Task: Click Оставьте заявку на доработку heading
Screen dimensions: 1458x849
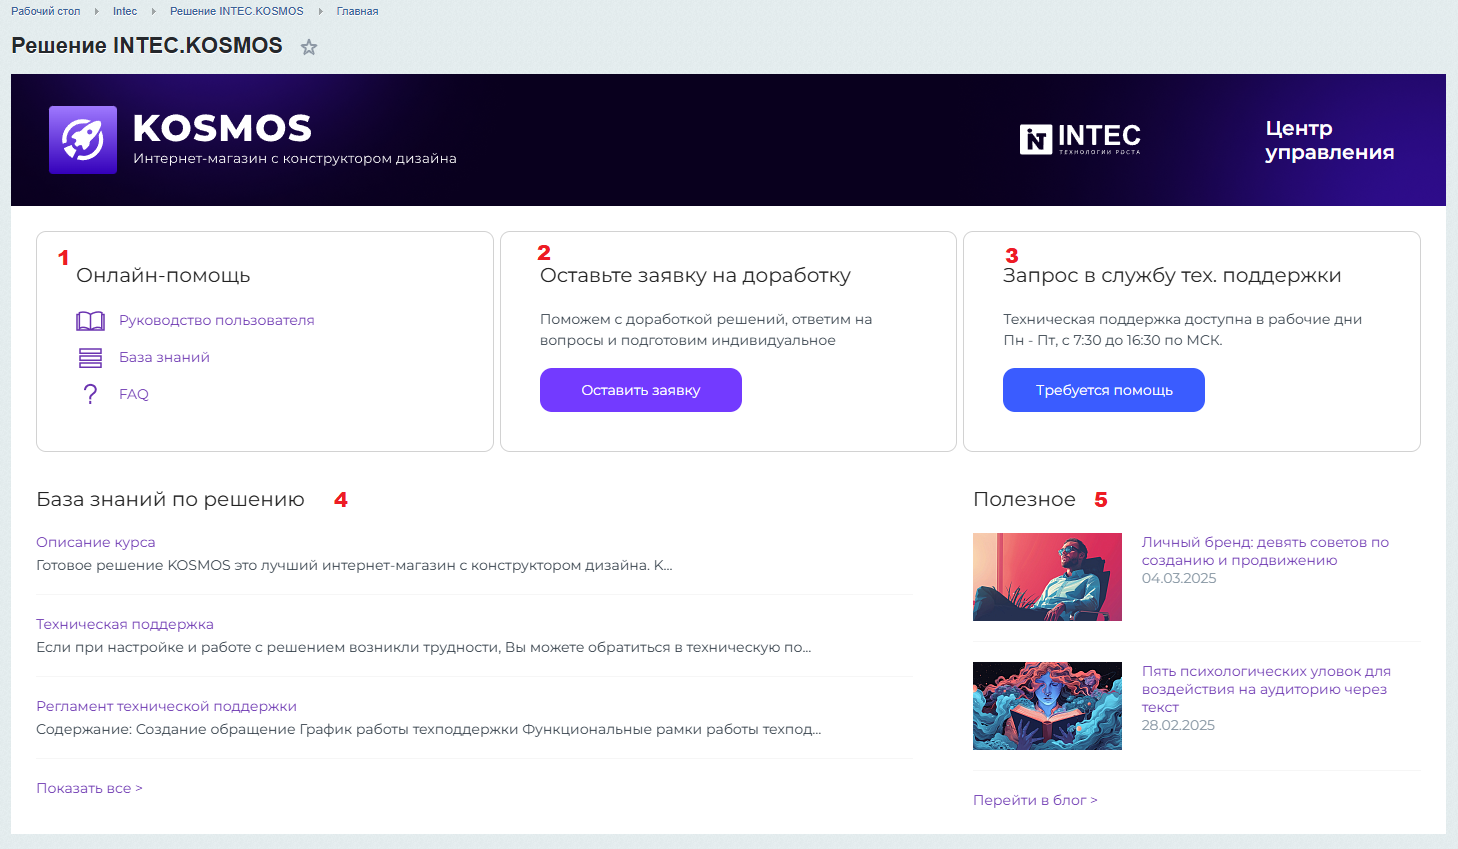Action: (695, 275)
